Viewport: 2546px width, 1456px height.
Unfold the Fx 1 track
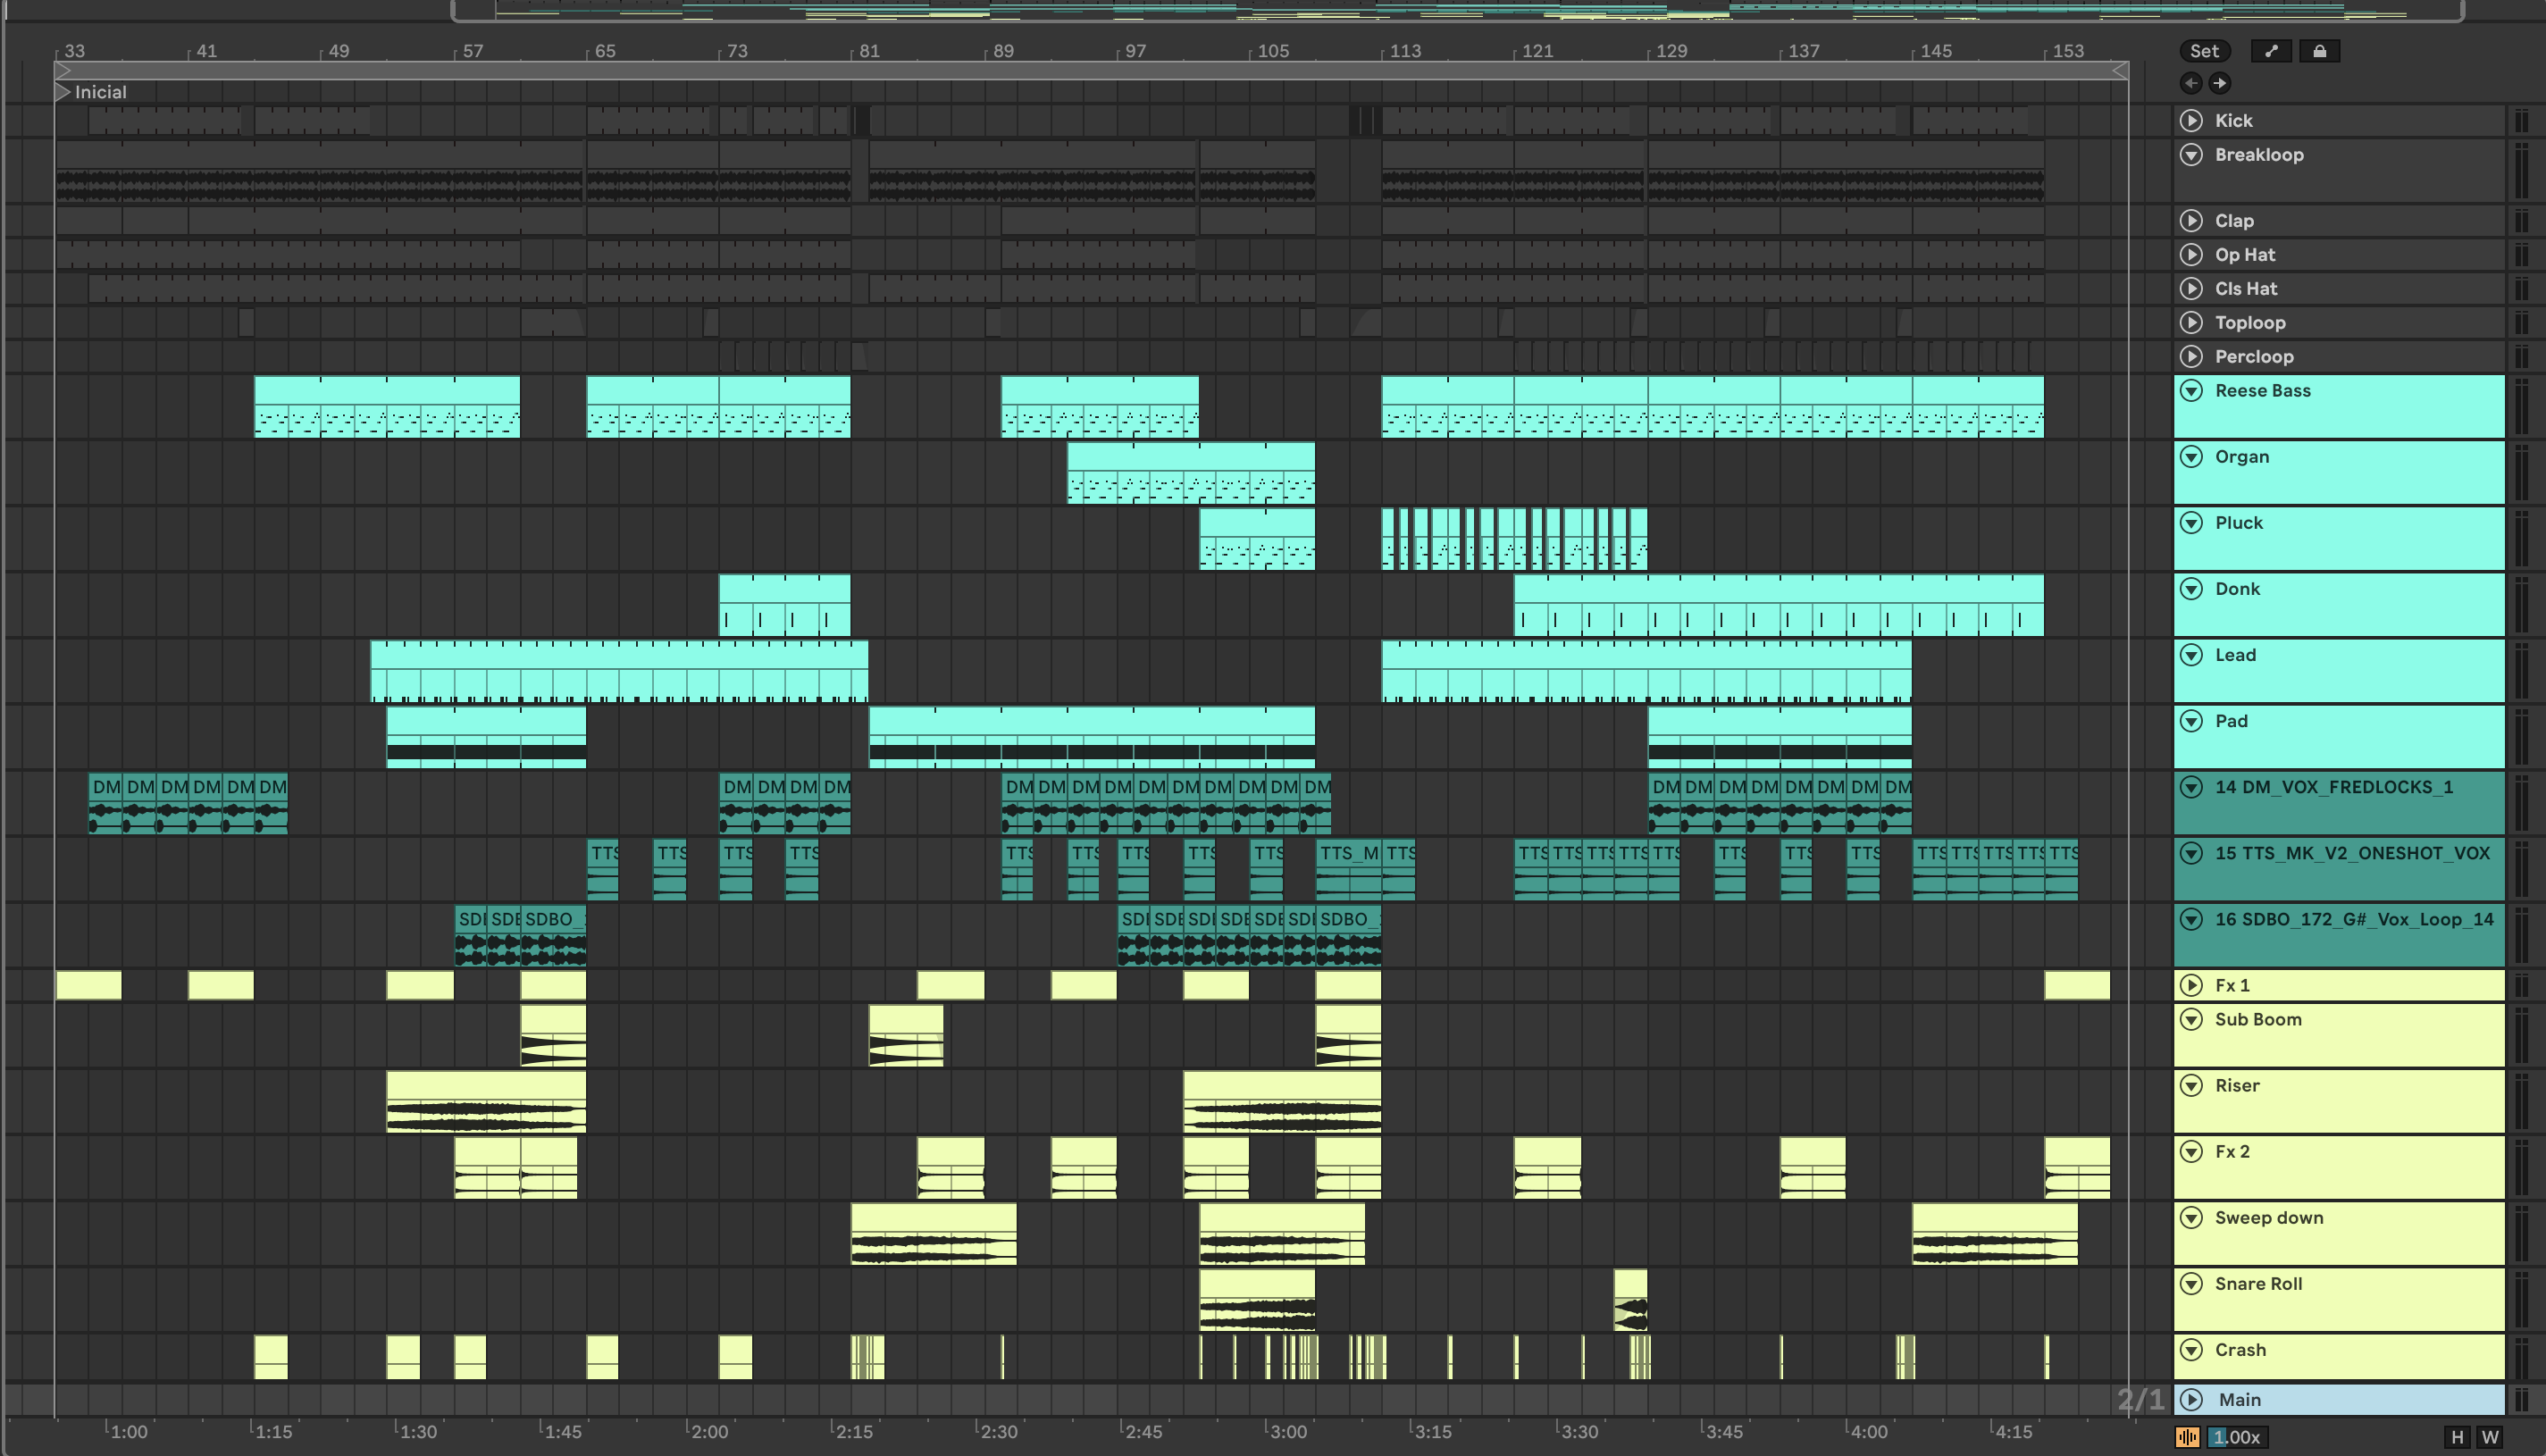[x=2191, y=985]
